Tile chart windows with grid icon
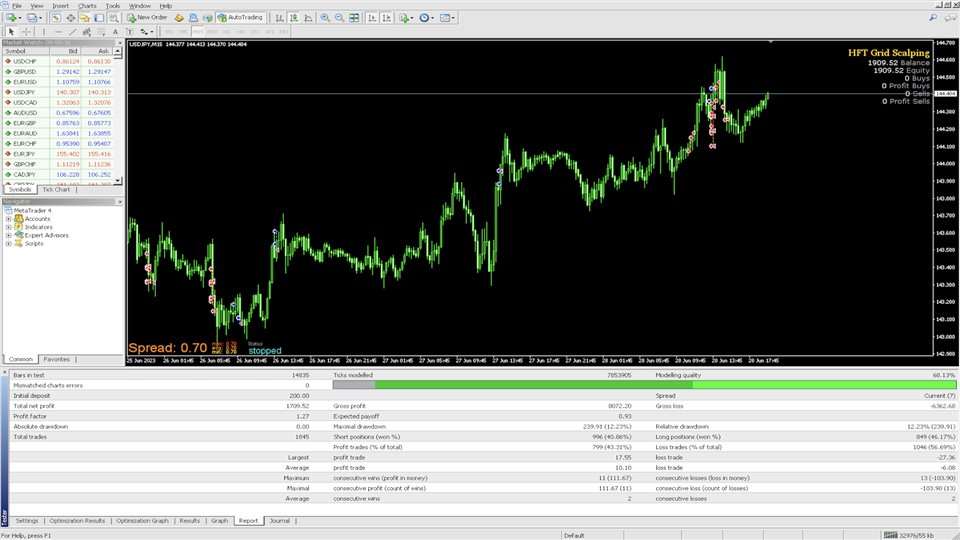This screenshot has height=540, width=960. coord(354,18)
